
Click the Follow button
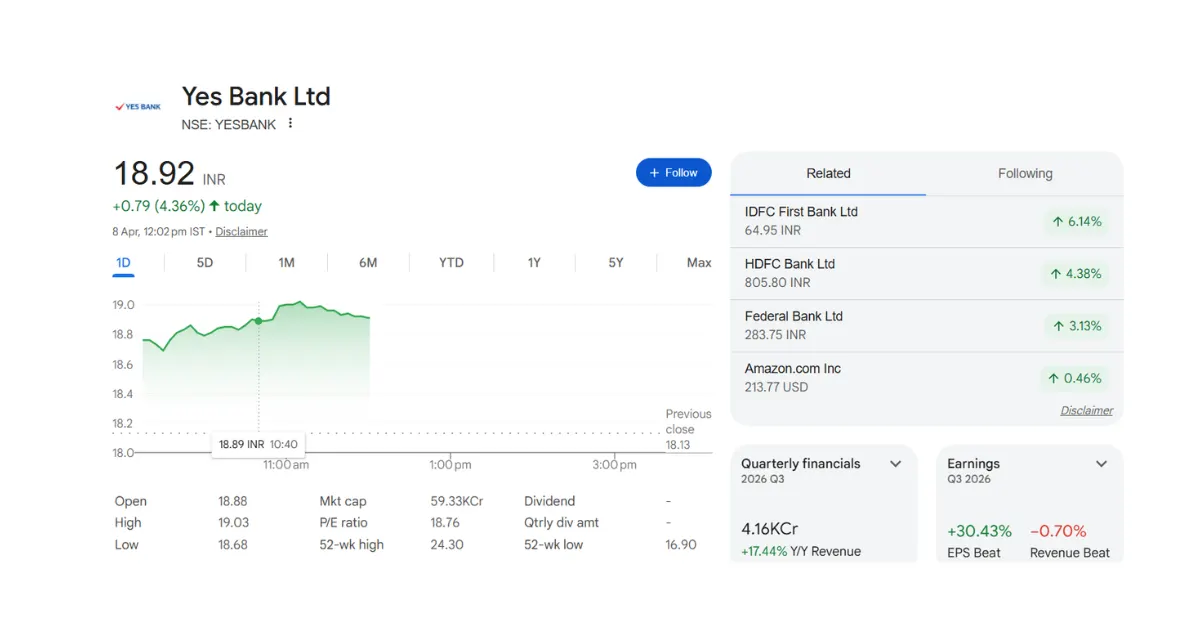tap(673, 173)
